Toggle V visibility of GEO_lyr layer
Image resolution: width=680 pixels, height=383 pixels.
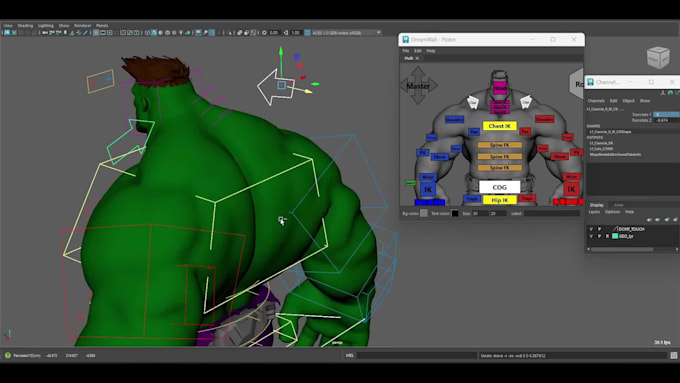[x=591, y=236]
